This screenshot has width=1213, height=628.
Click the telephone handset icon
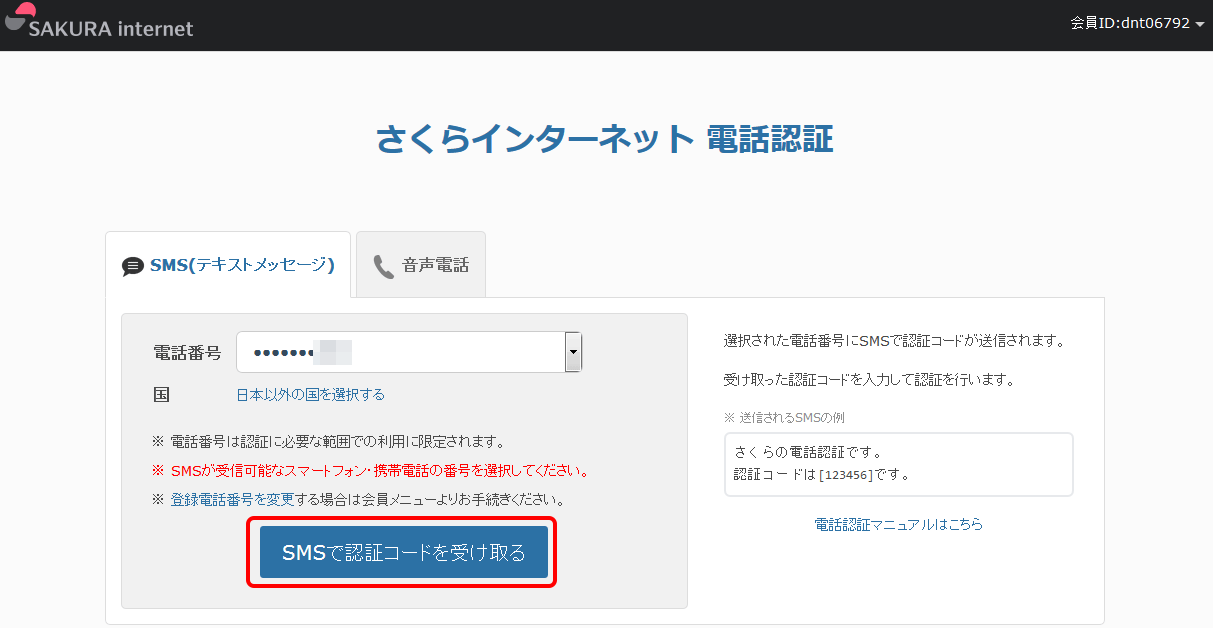coord(384,266)
